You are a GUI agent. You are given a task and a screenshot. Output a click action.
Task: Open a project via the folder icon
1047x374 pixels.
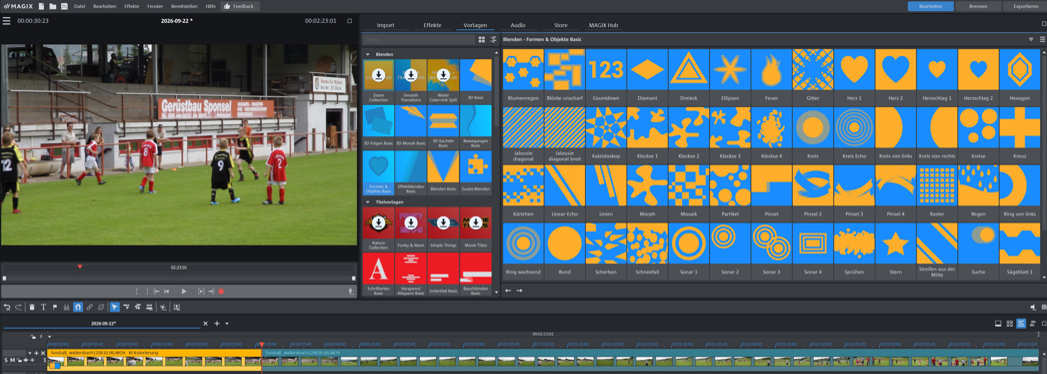click(53, 6)
